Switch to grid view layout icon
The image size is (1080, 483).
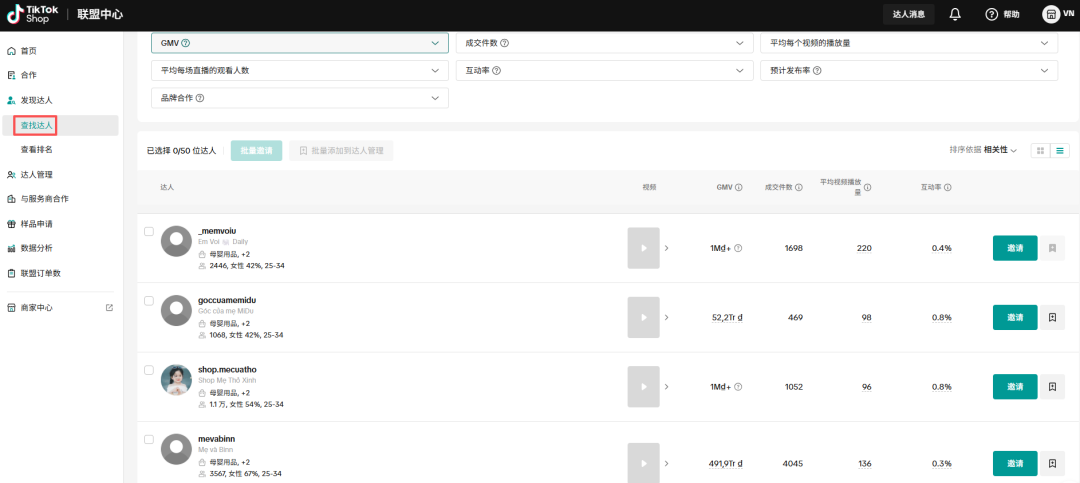[x=1040, y=150]
